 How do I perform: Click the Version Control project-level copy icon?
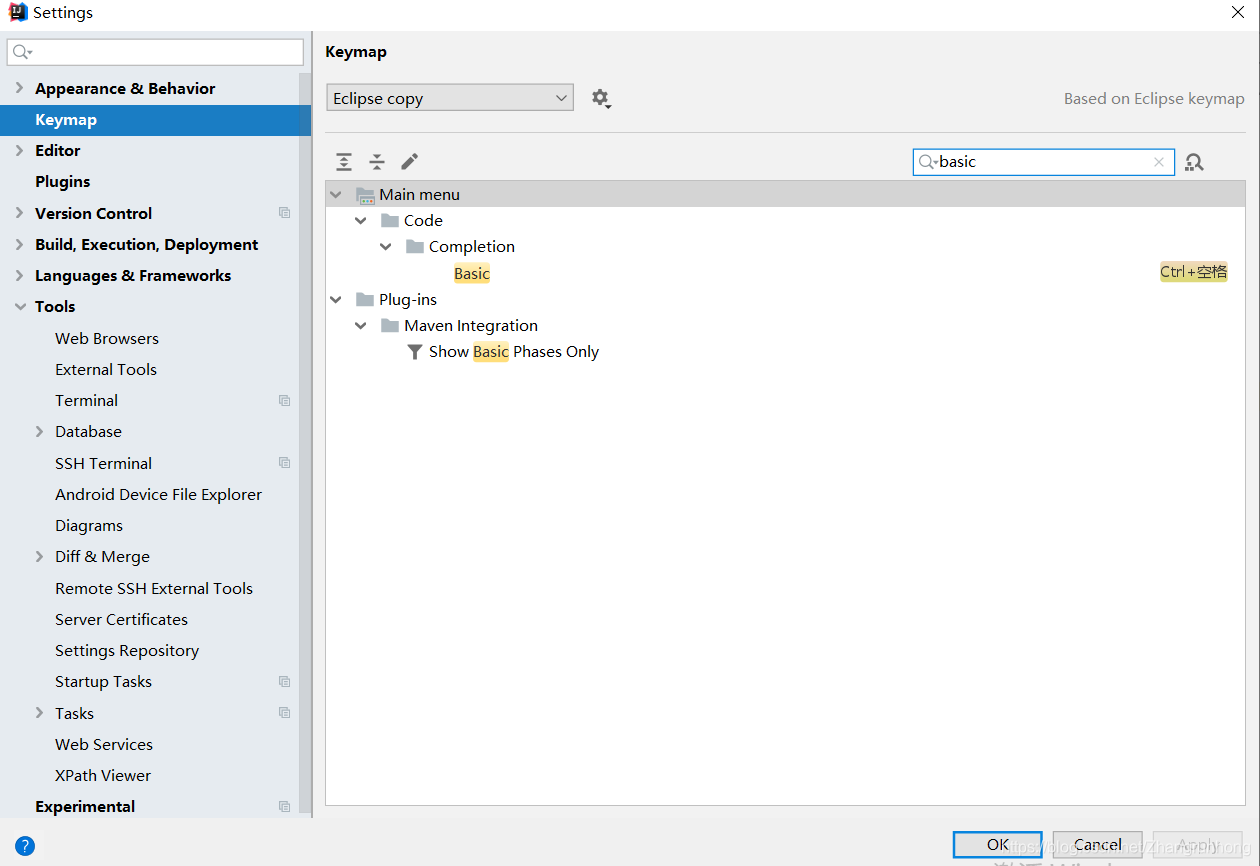(x=285, y=213)
